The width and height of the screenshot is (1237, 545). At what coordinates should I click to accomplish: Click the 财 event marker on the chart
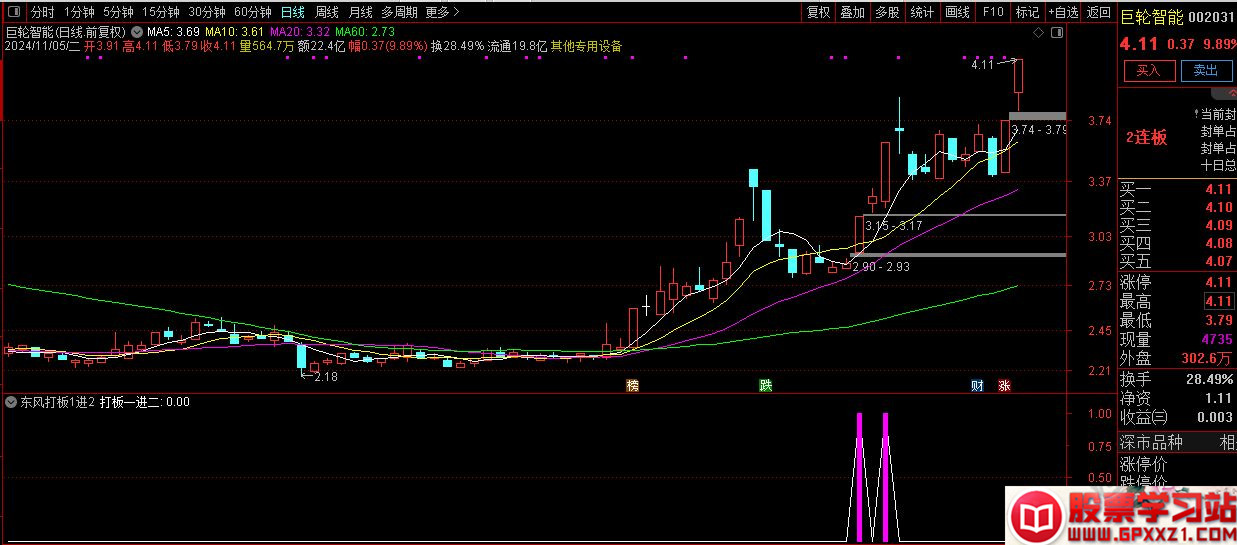(x=978, y=385)
